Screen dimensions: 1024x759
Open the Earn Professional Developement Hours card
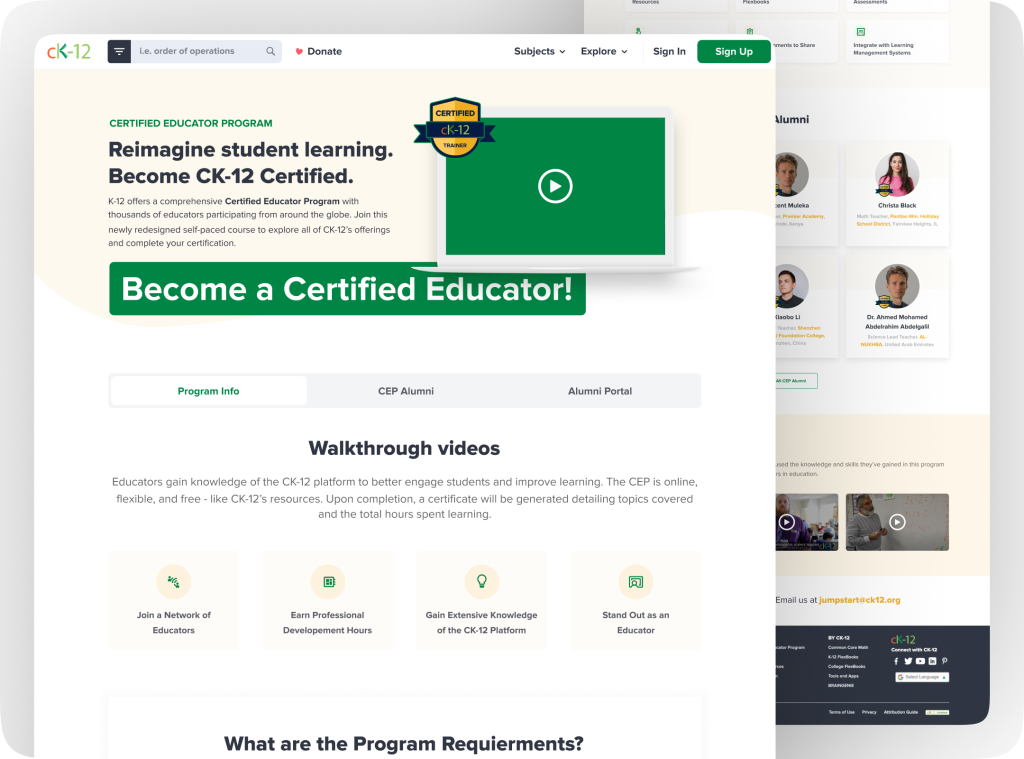click(x=328, y=601)
